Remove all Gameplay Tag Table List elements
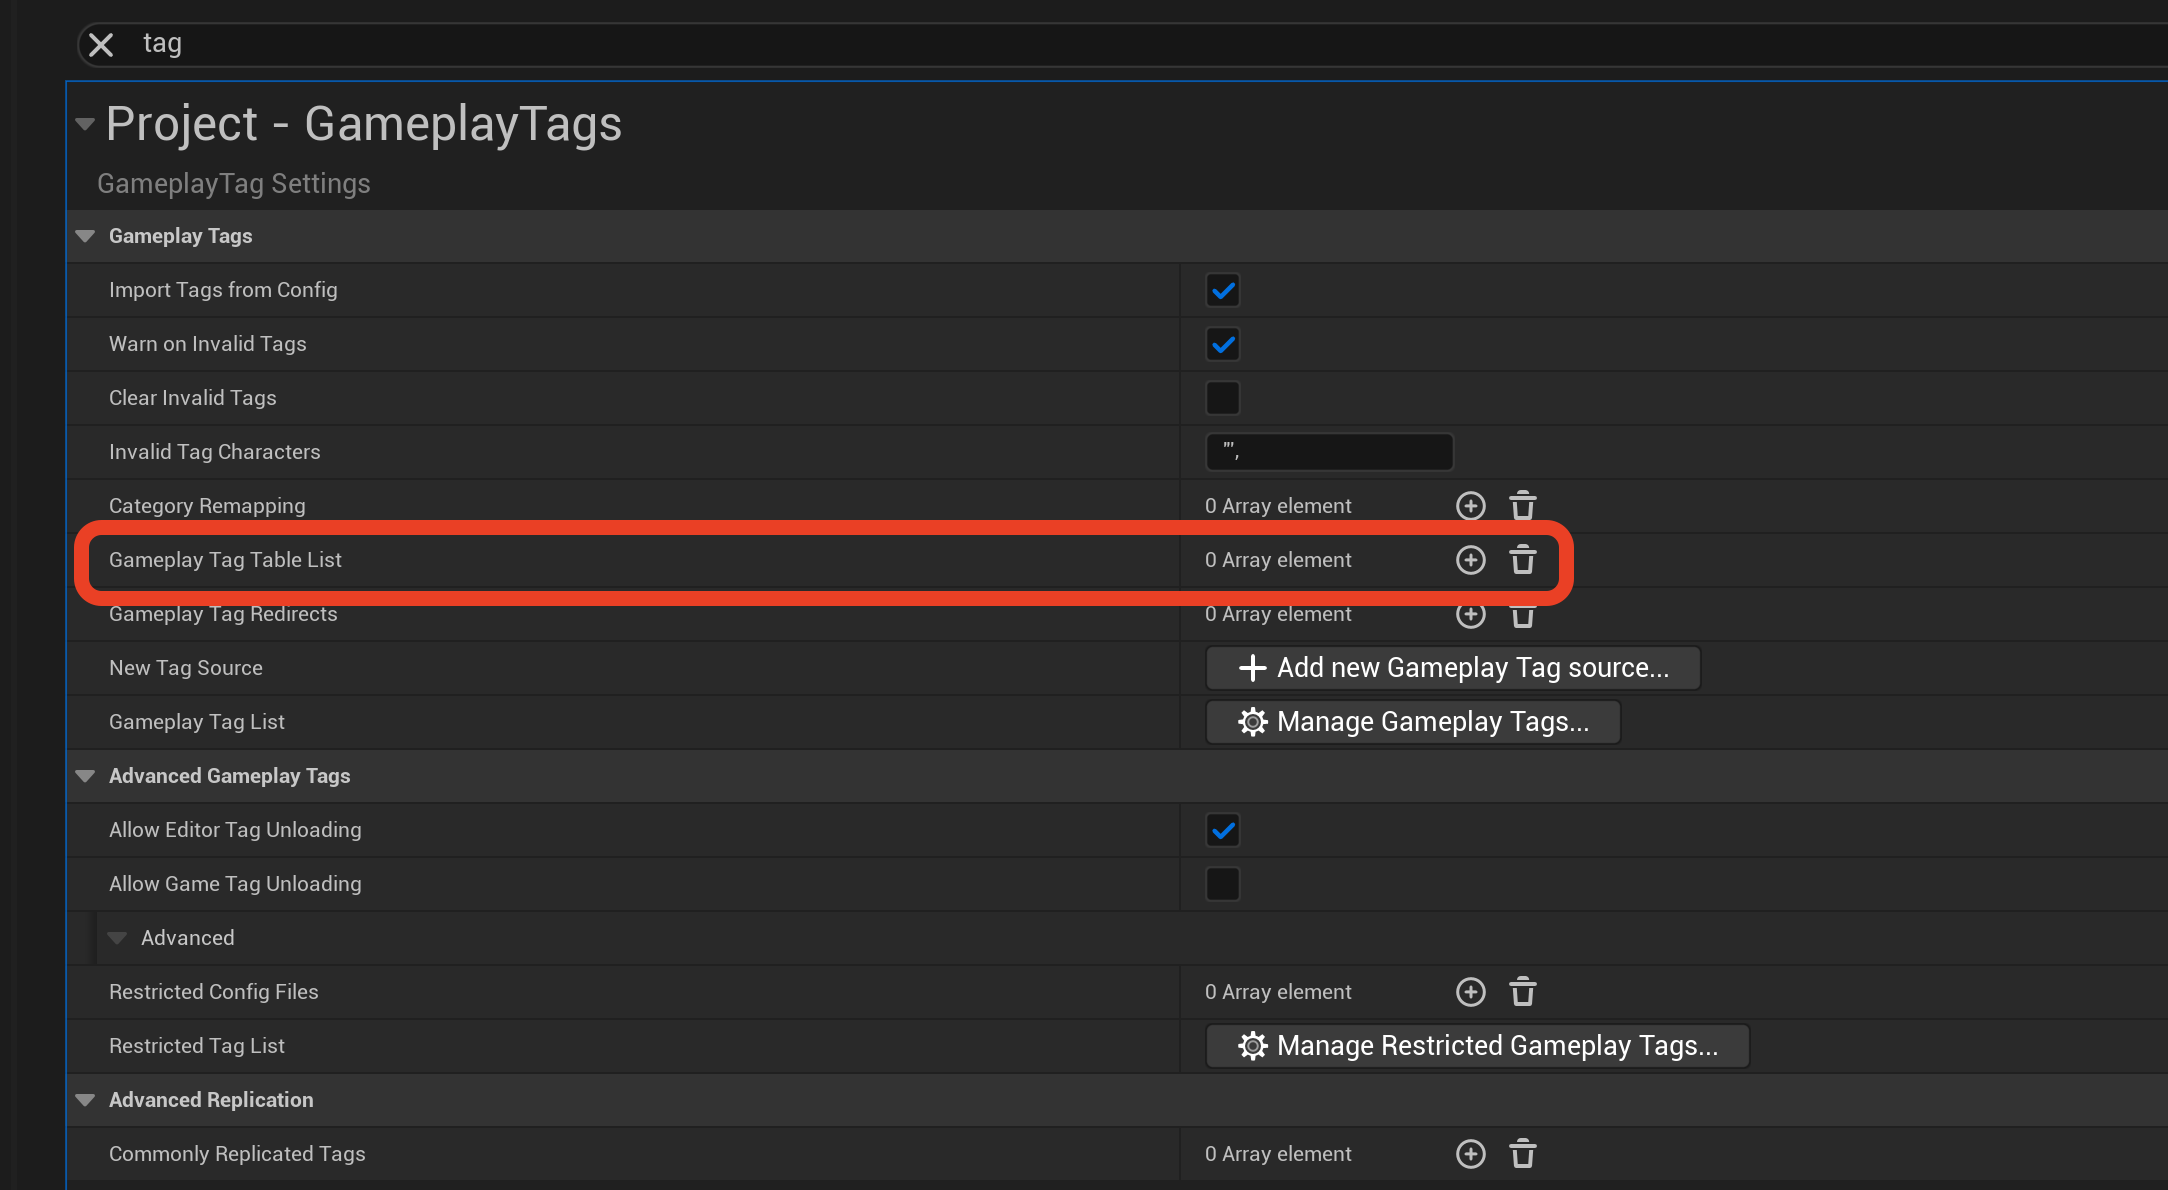 point(1523,560)
